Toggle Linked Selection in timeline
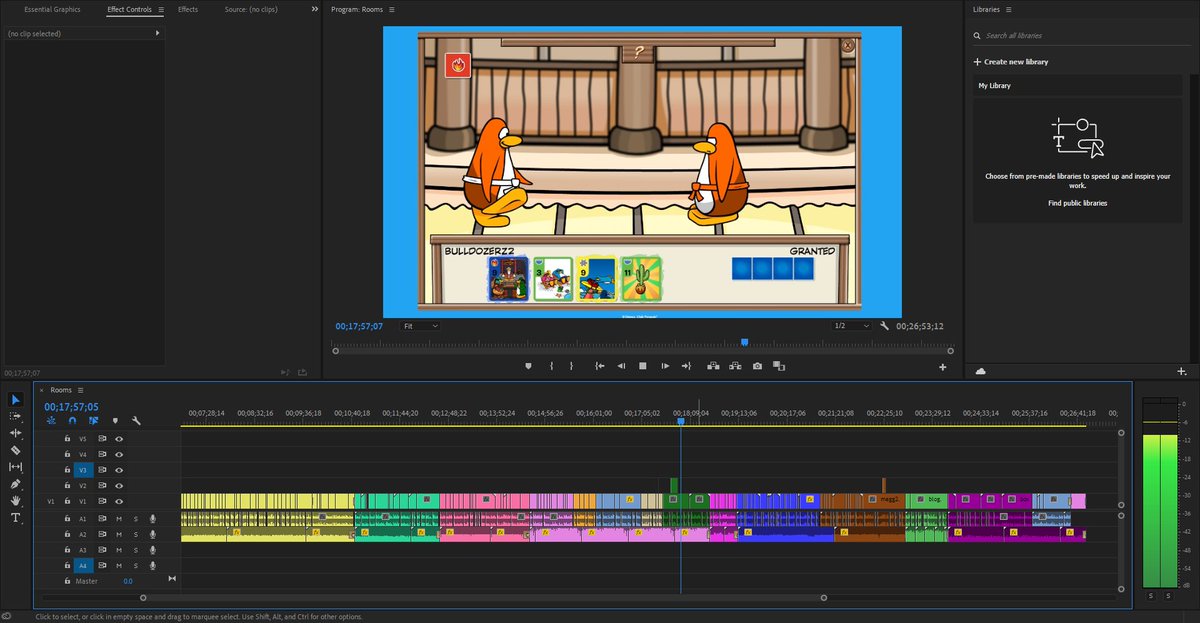1200x623 pixels. point(94,421)
